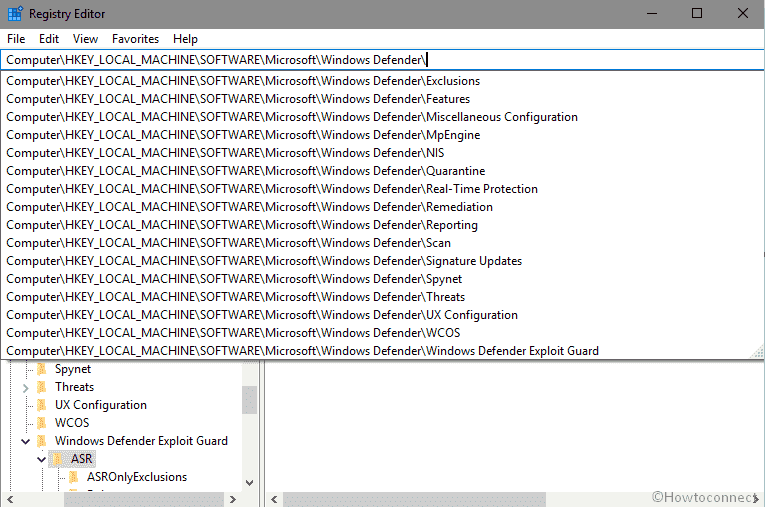Select the NIS path suggestion
Screen dimensions: 765x507
click(382, 153)
